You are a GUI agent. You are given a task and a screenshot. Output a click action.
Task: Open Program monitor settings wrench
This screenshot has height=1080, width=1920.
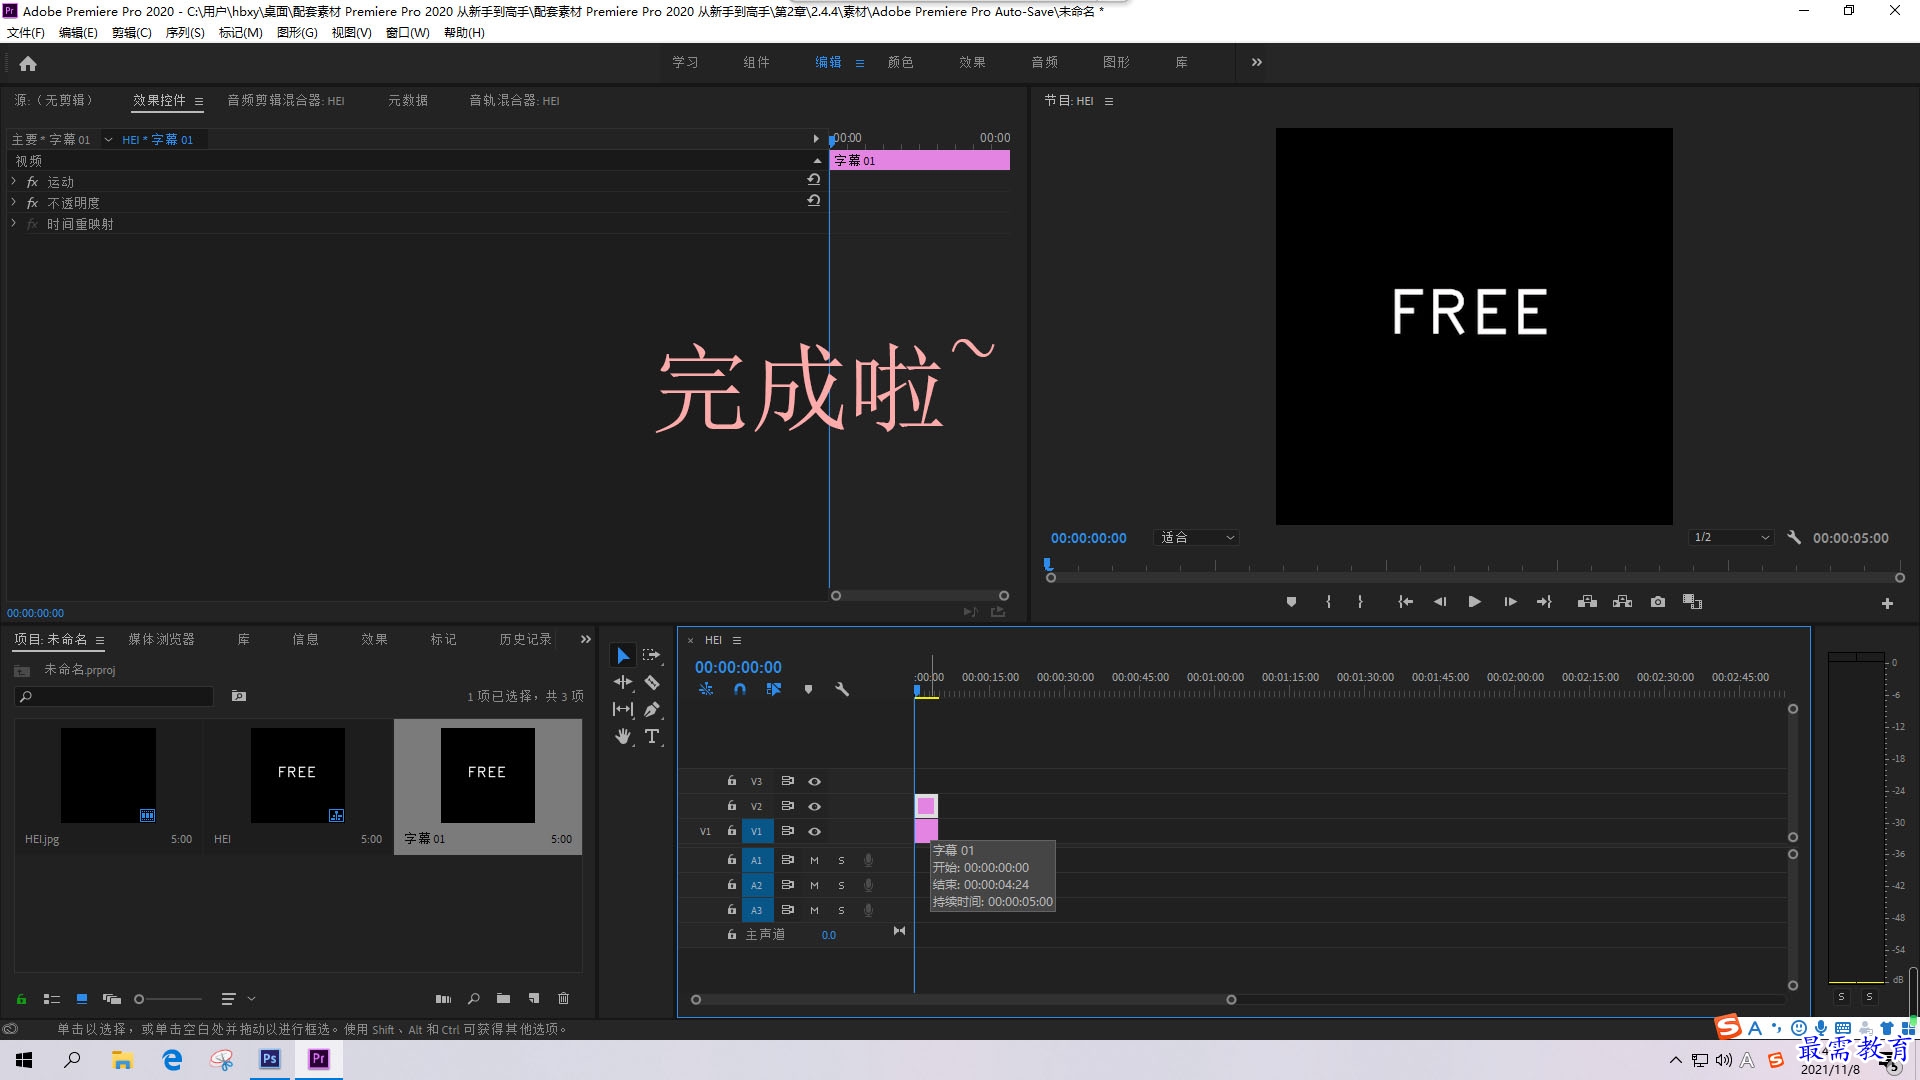(1794, 538)
